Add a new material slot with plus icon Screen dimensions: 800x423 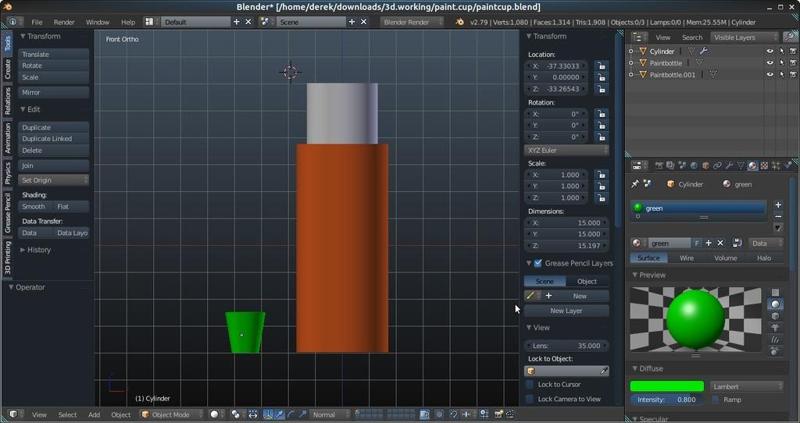click(x=778, y=204)
